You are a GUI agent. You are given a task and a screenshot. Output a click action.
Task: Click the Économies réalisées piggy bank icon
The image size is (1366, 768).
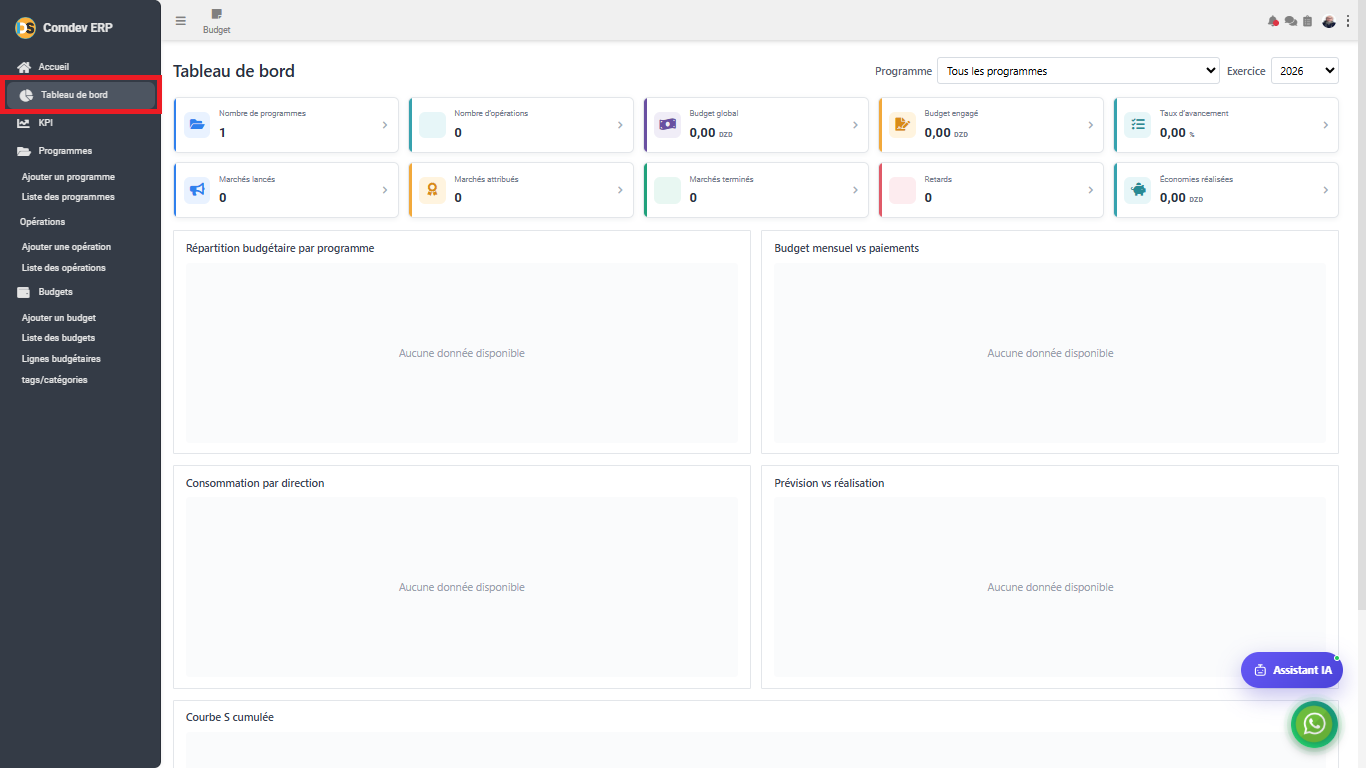(x=1137, y=190)
